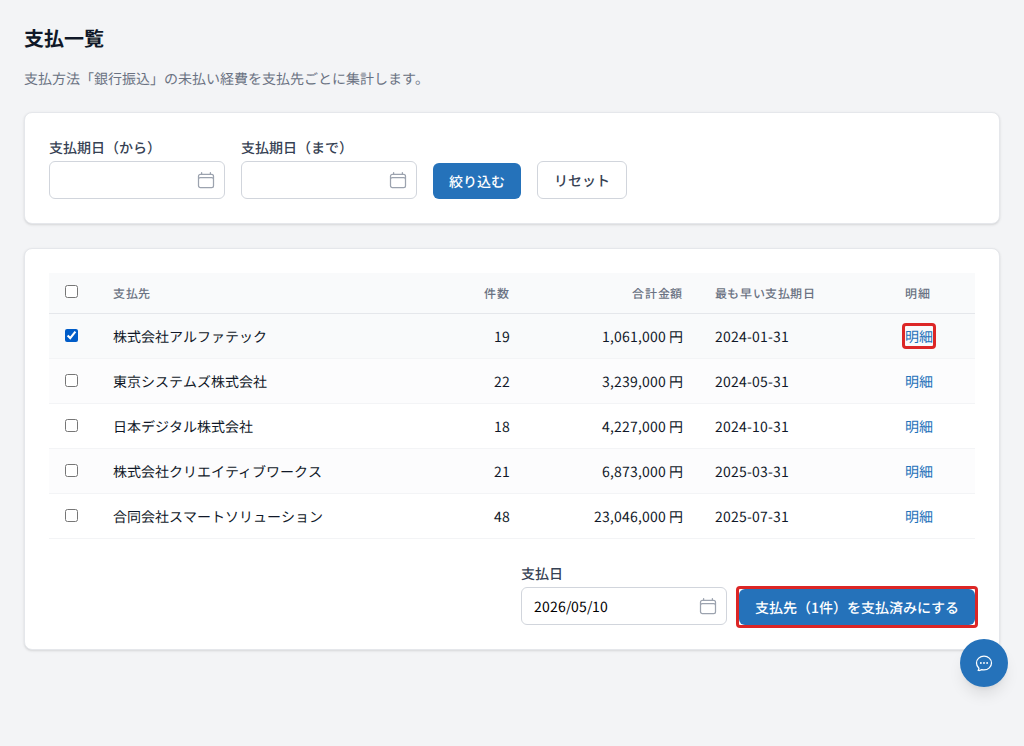Screen dimensions: 1024x746
Task: Click due date 2024-01-31
Action: 752,337
